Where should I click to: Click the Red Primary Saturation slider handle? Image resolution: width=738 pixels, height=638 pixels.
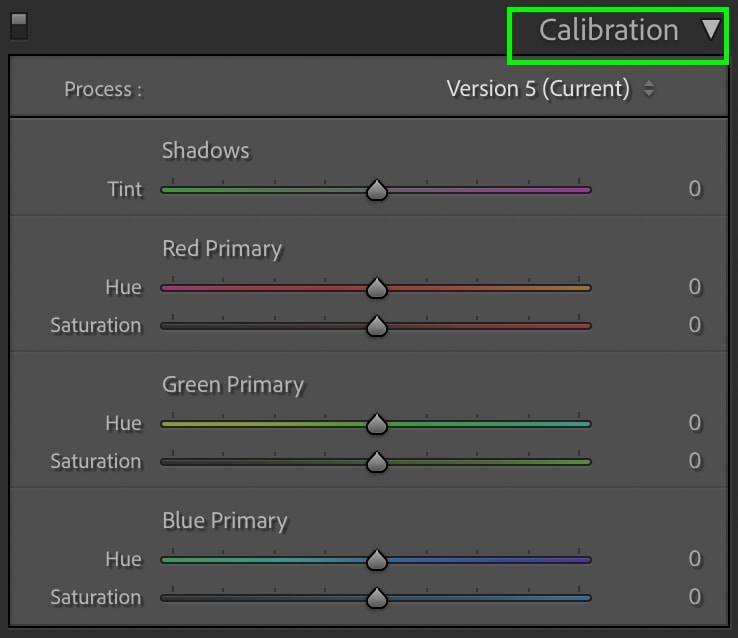coord(377,326)
